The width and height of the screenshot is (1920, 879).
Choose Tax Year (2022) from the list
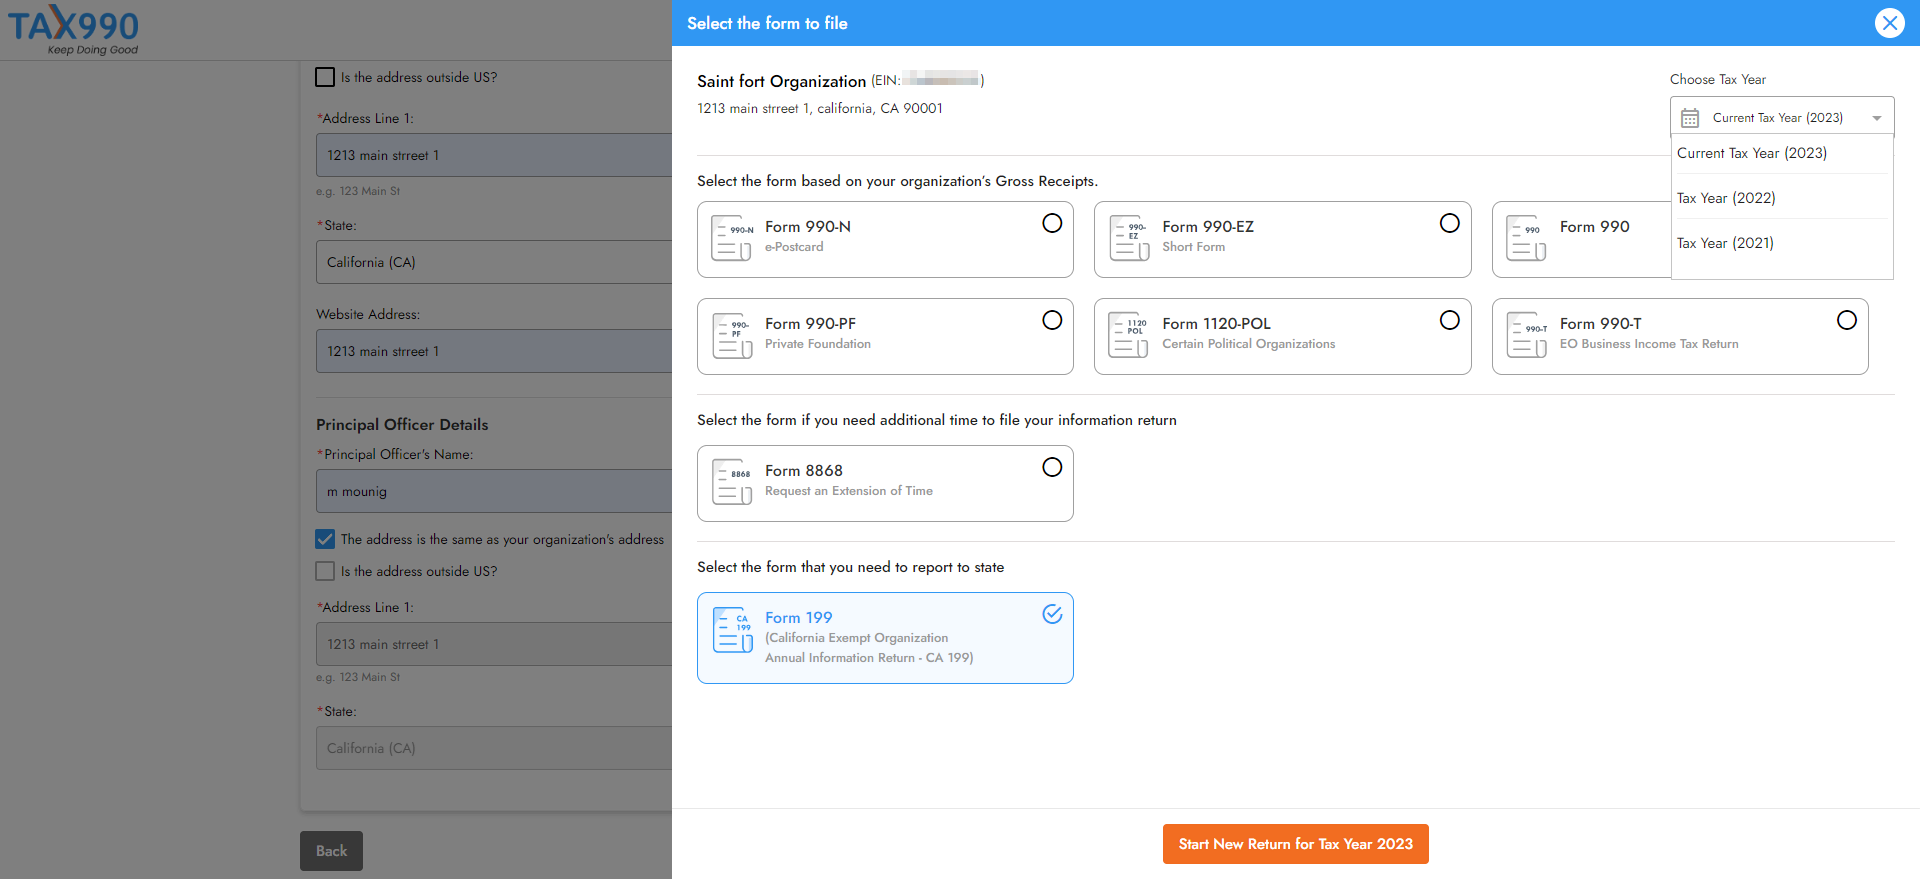[1726, 198]
